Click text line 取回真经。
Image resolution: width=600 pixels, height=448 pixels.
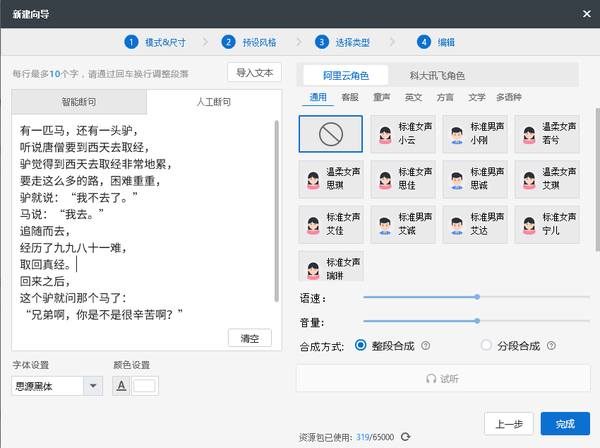(45, 265)
